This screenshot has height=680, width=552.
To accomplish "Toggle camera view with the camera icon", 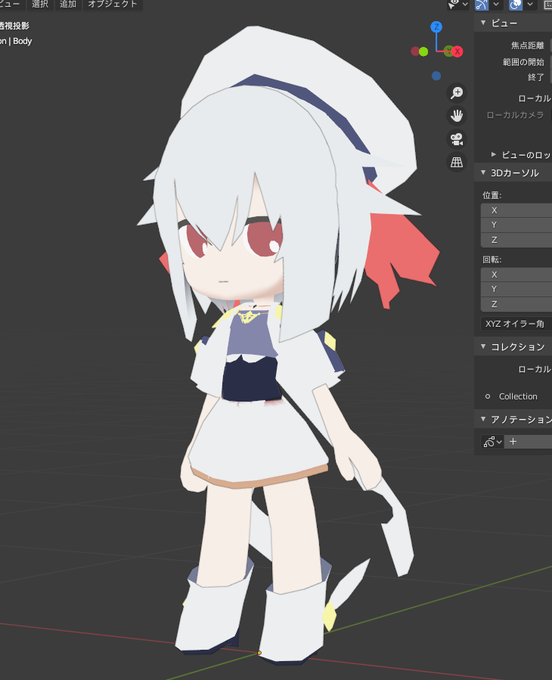I will [457, 139].
